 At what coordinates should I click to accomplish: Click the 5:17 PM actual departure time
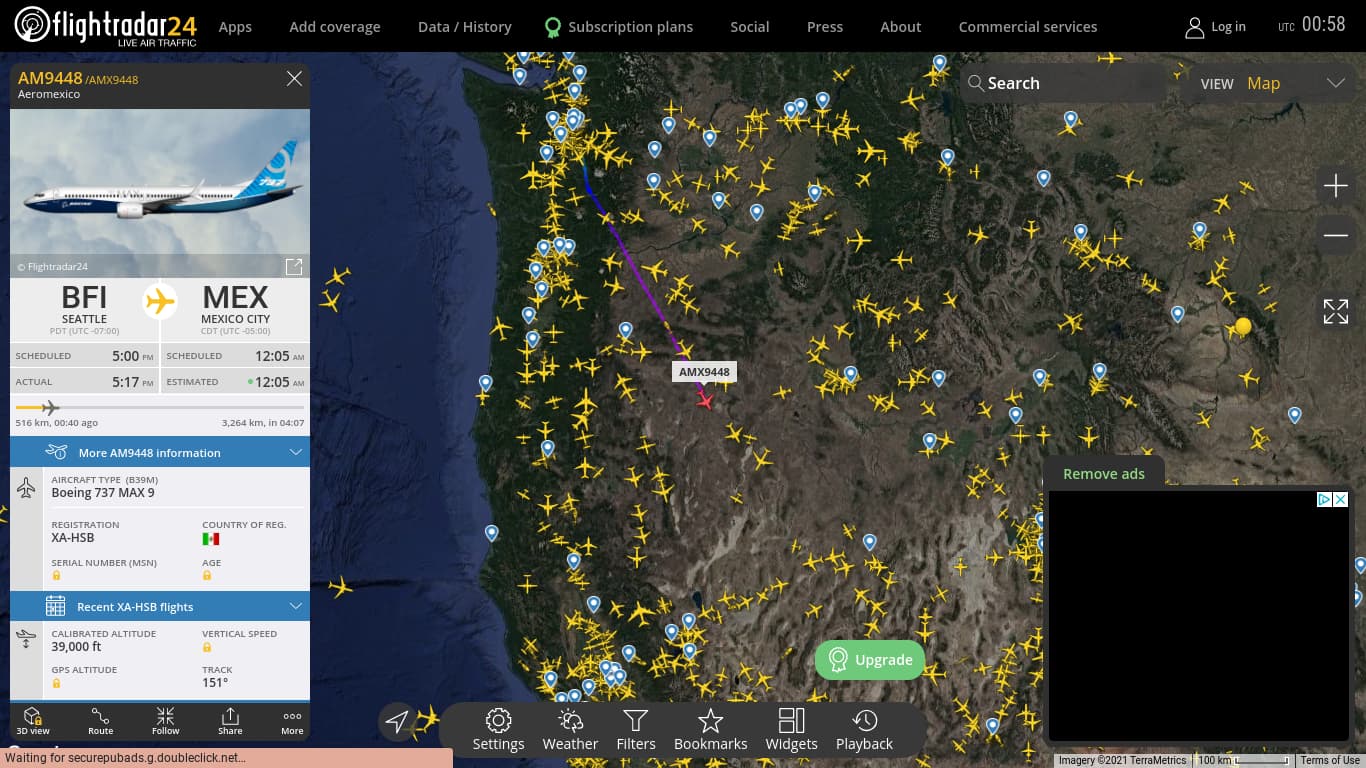(133, 382)
